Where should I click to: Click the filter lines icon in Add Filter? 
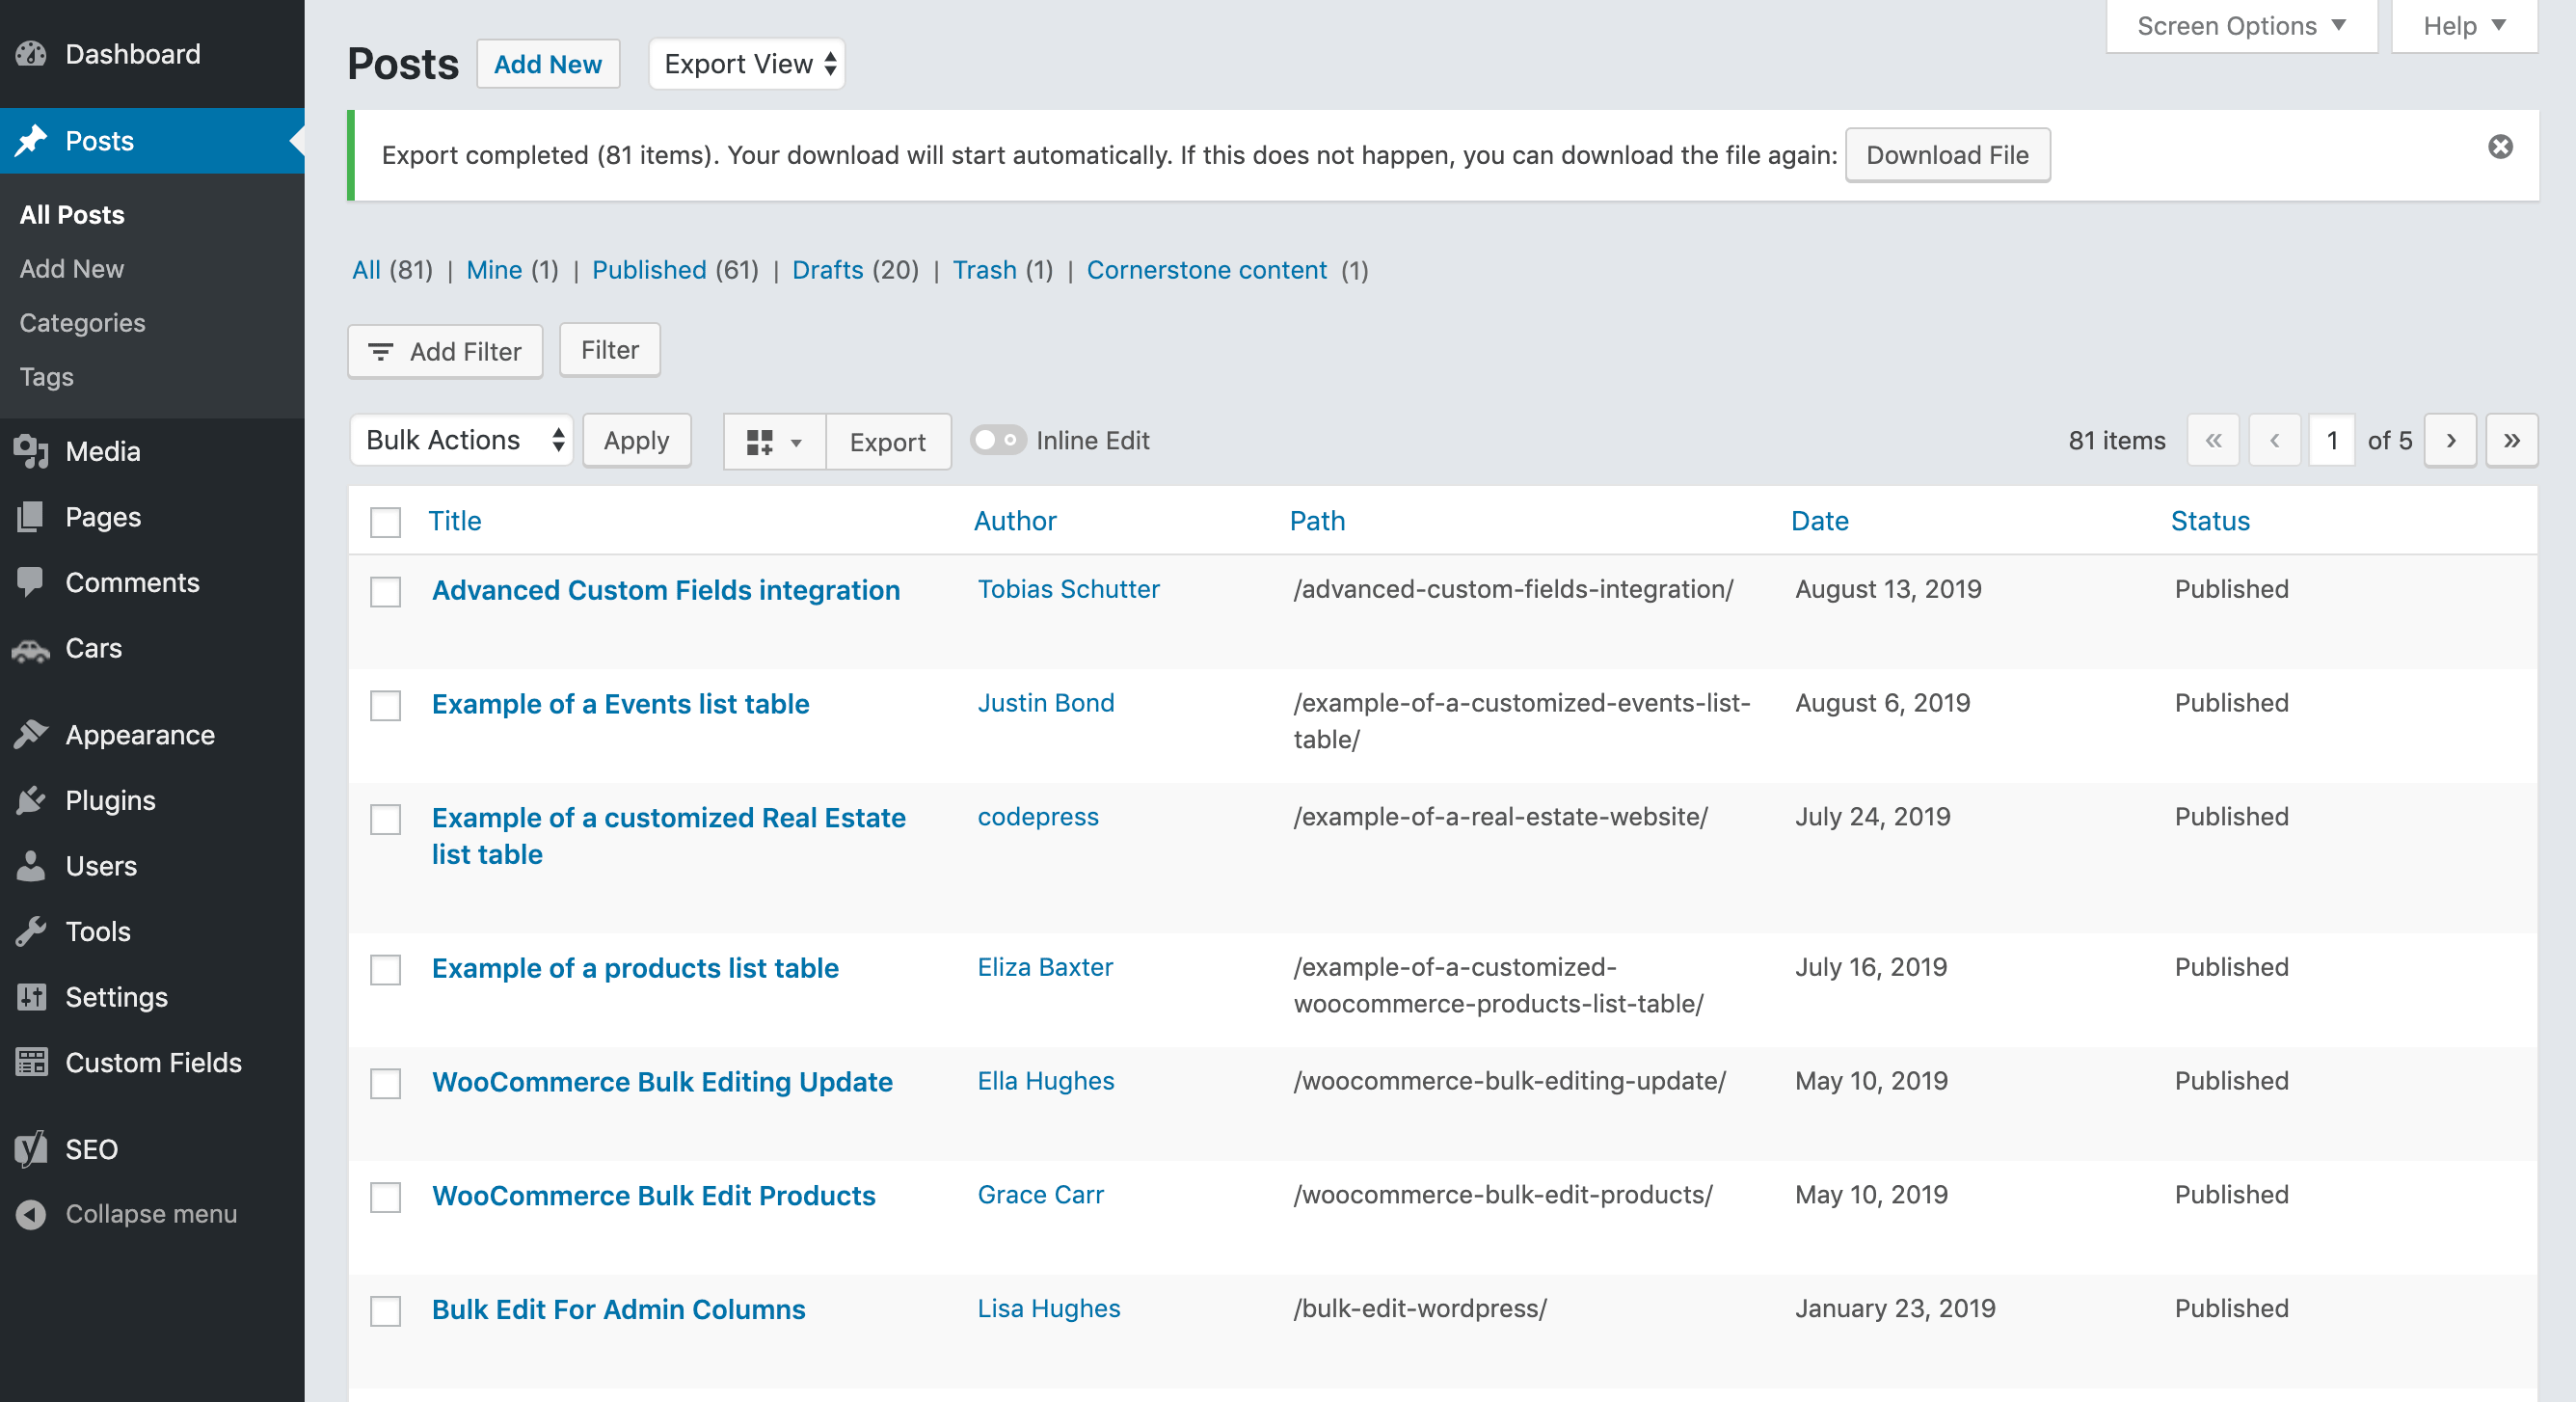click(x=380, y=352)
